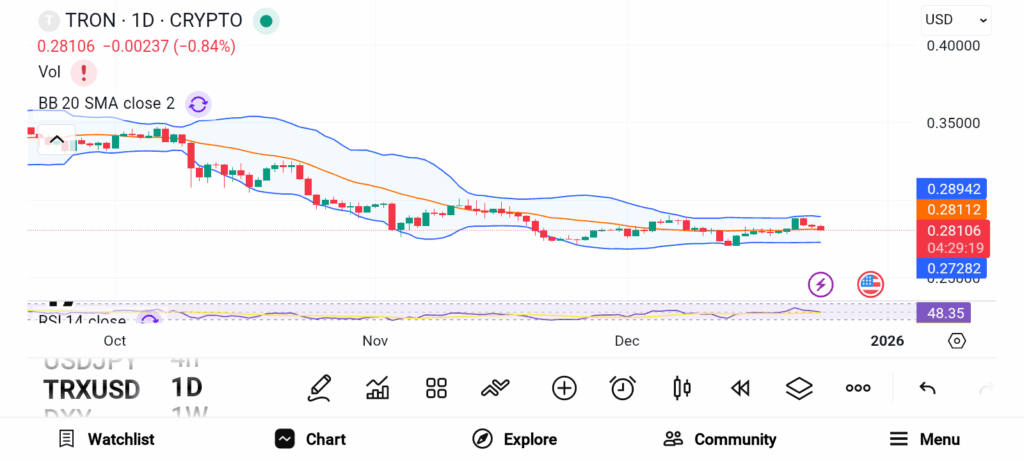Open the layers object tree icon
1024x461 pixels.
tap(799, 388)
